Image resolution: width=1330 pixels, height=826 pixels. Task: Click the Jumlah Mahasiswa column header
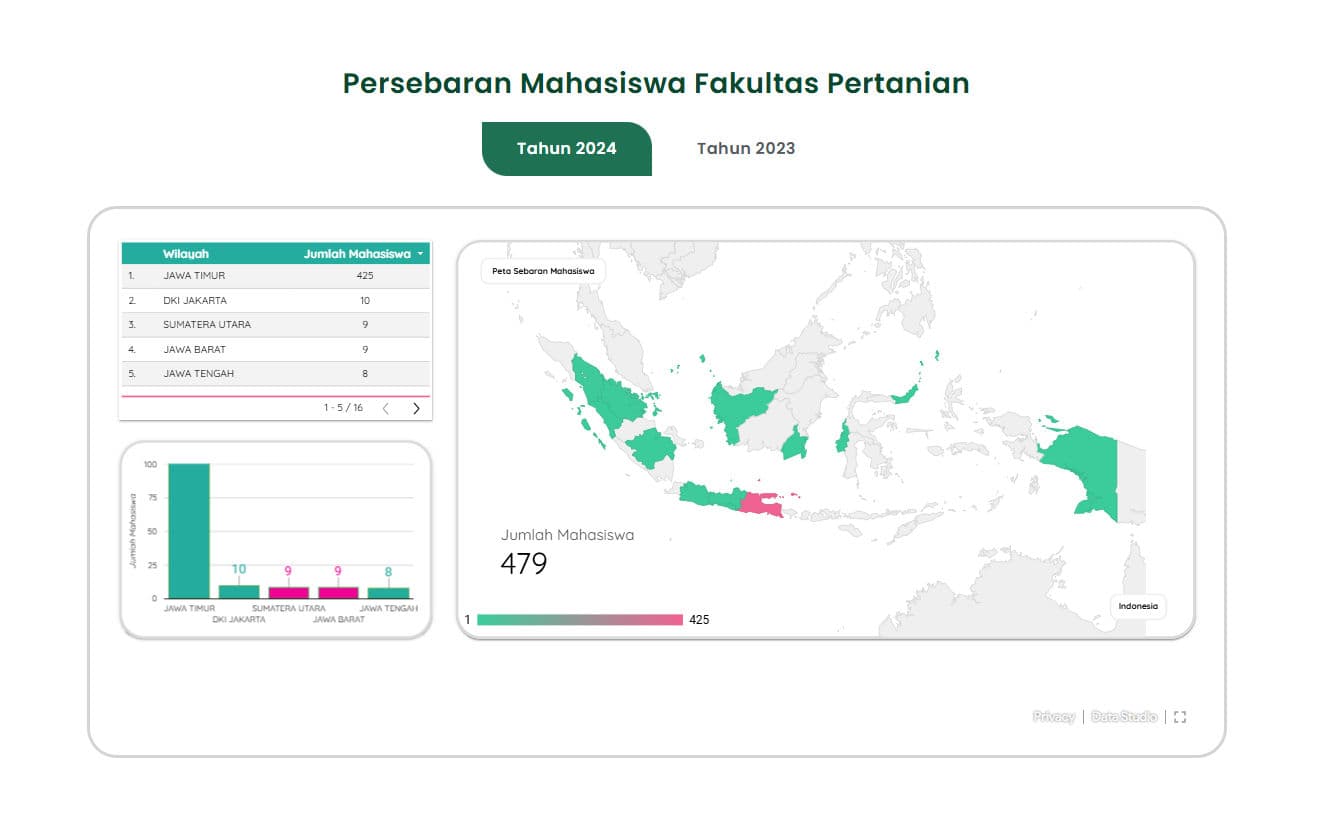[357, 254]
